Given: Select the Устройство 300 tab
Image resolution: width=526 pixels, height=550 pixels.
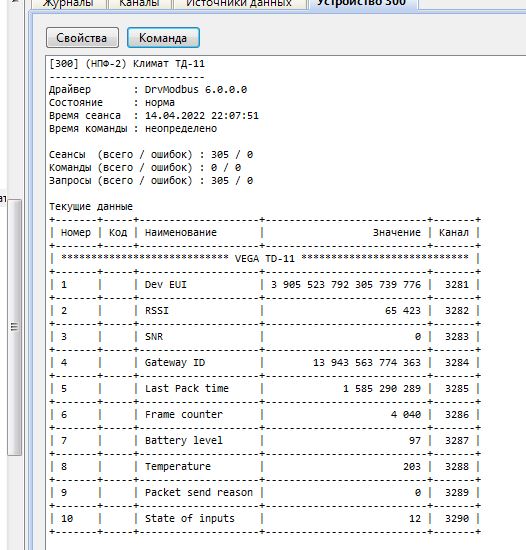Looking at the screenshot, I should (362, 4).
